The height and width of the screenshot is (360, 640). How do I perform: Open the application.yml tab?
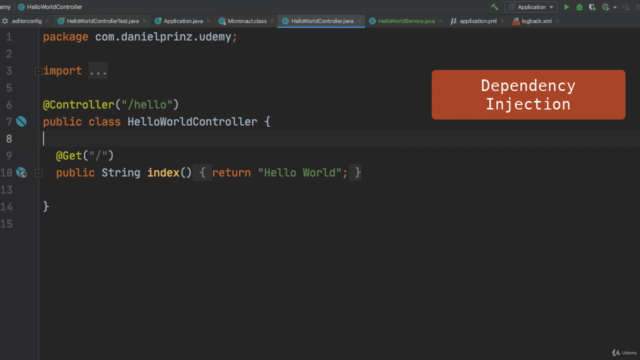(x=478, y=21)
